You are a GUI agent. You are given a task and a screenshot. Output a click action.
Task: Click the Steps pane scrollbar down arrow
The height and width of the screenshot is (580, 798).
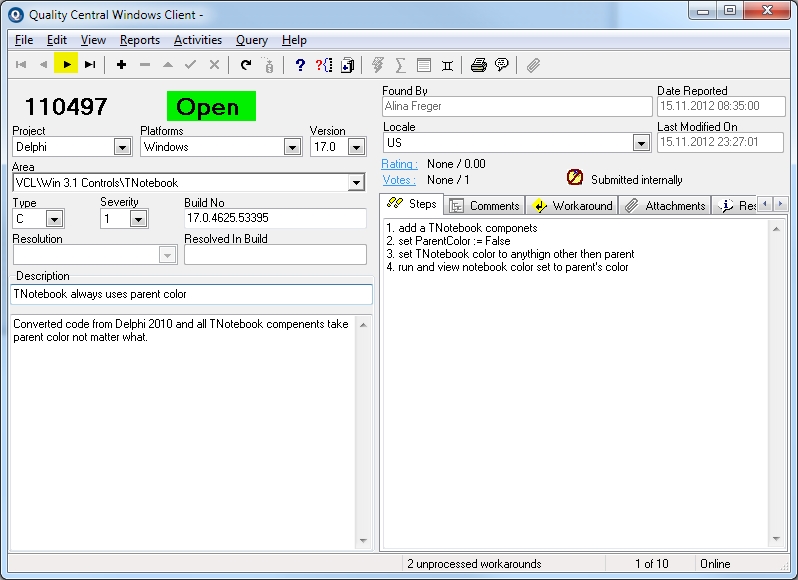click(x=776, y=538)
